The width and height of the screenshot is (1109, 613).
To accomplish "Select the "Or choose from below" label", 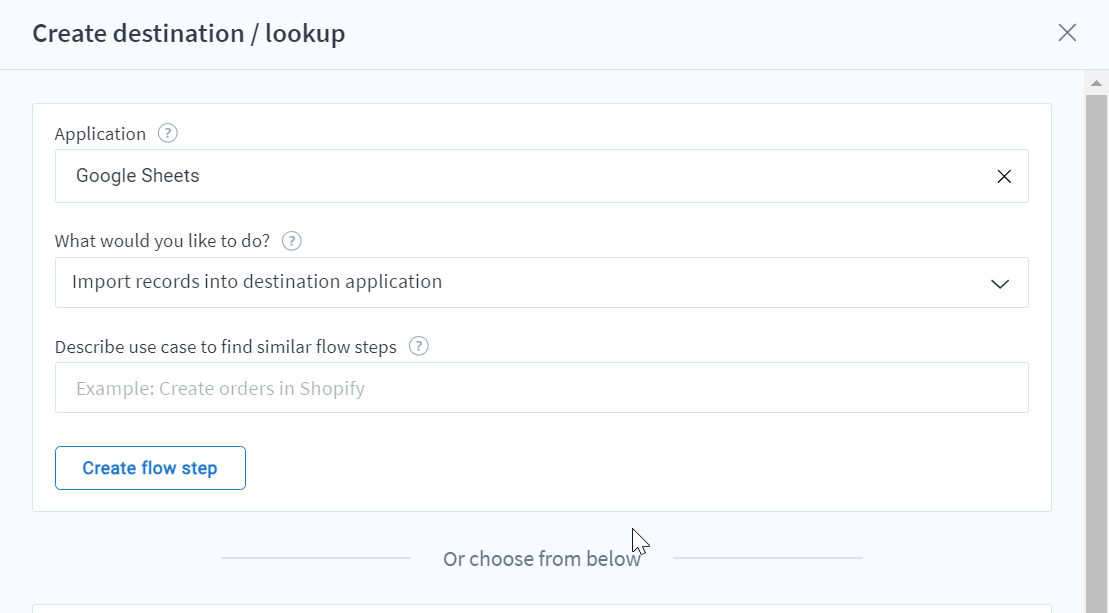I will point(542,558).
